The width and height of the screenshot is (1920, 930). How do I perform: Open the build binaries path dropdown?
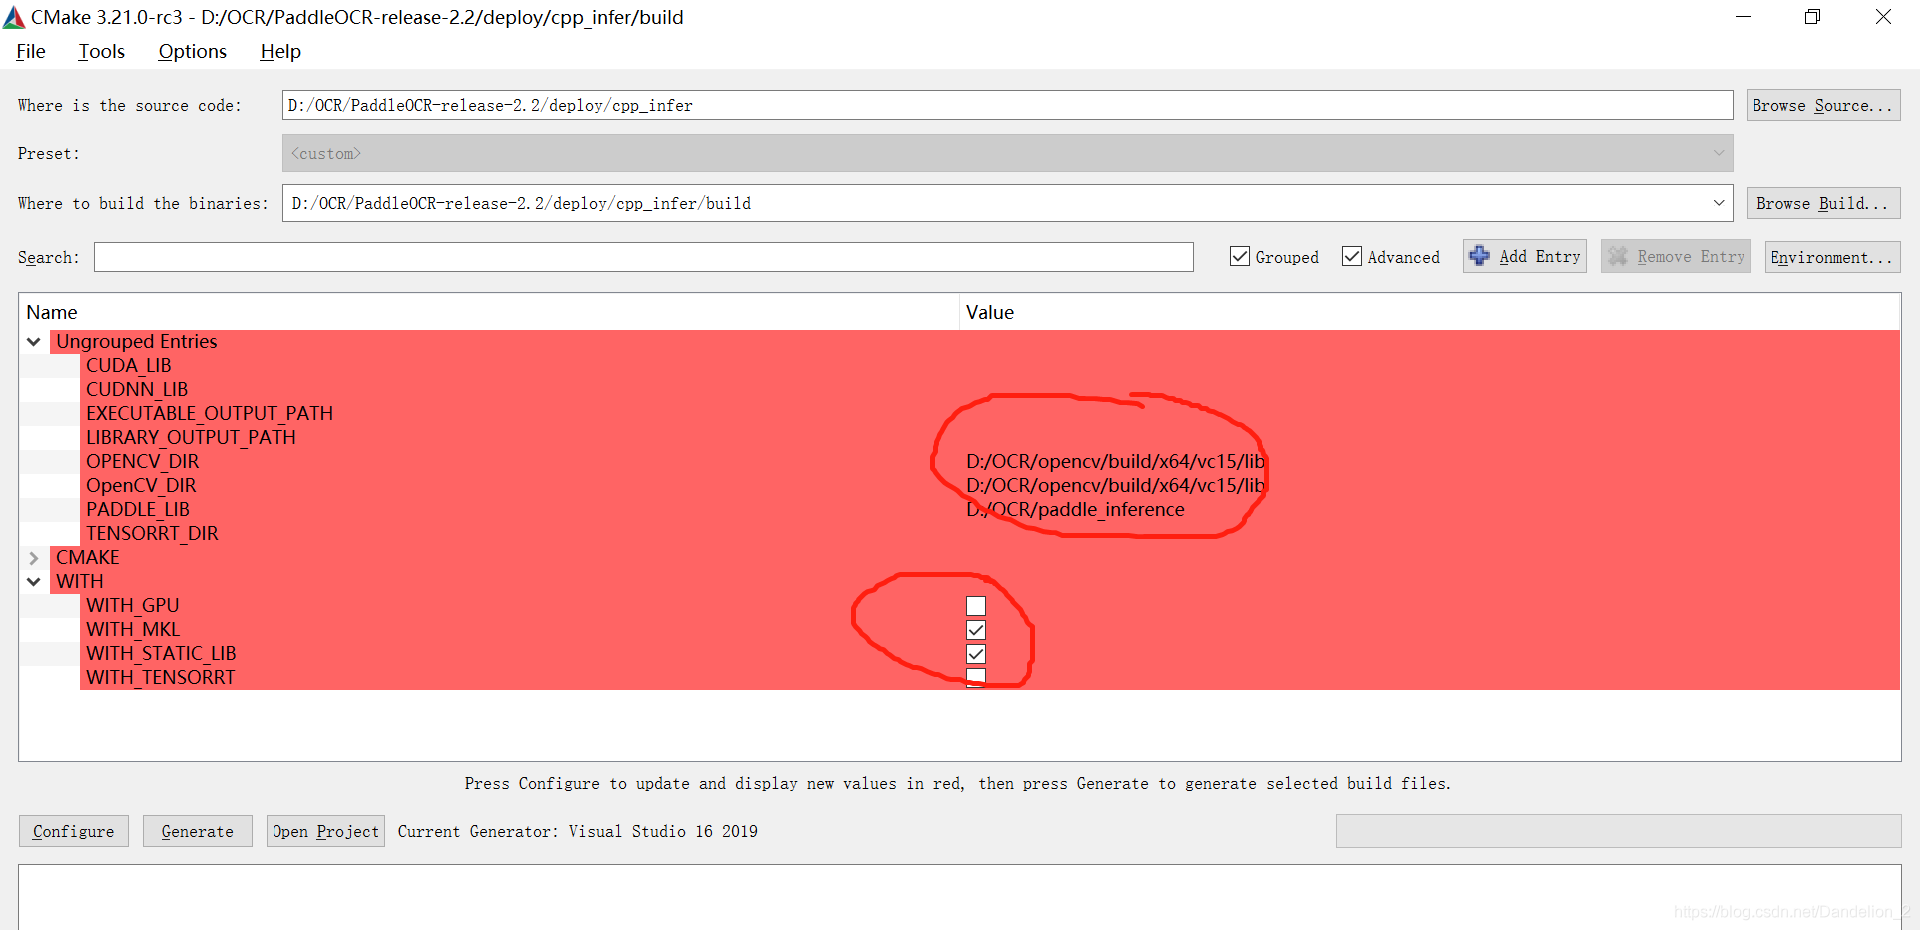coord(1720,203)
